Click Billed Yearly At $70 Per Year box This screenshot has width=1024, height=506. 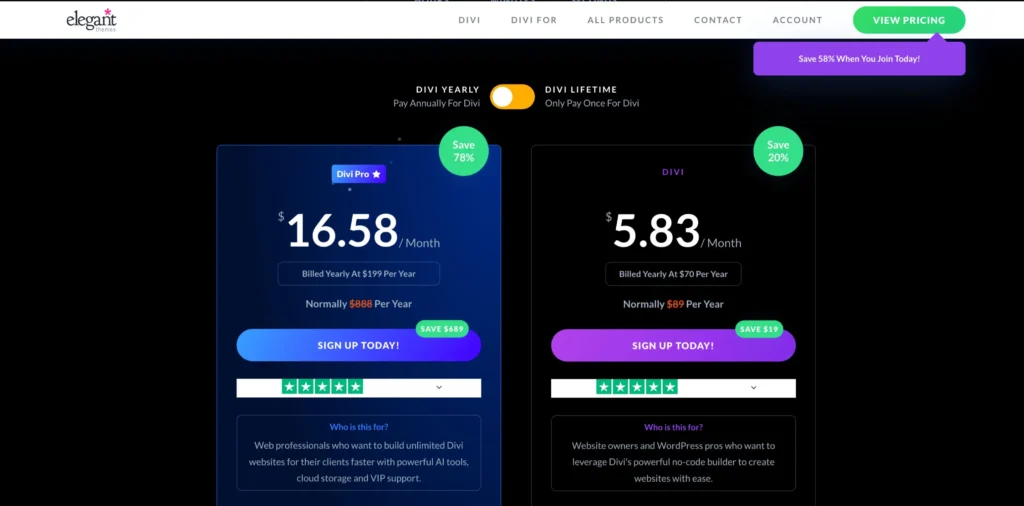pyautogui.click(x=673, y=274)
